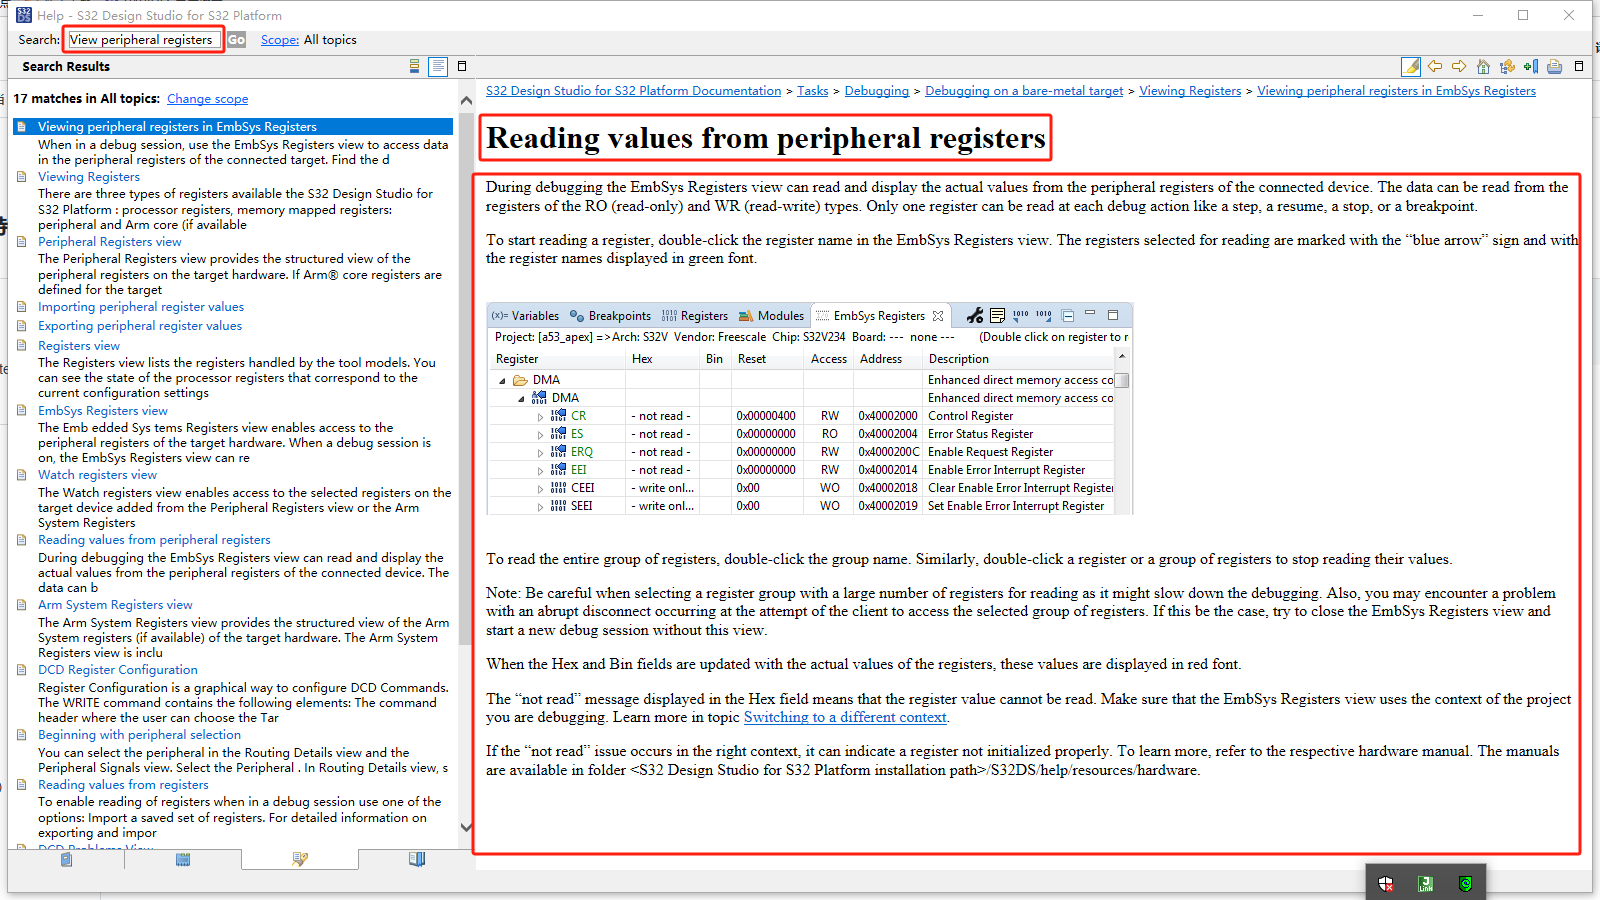The height and width of the screenshot is (900, 1600).
Task: Toggle search term highlighting in the help toolbar
Action: click(1411, 66)
